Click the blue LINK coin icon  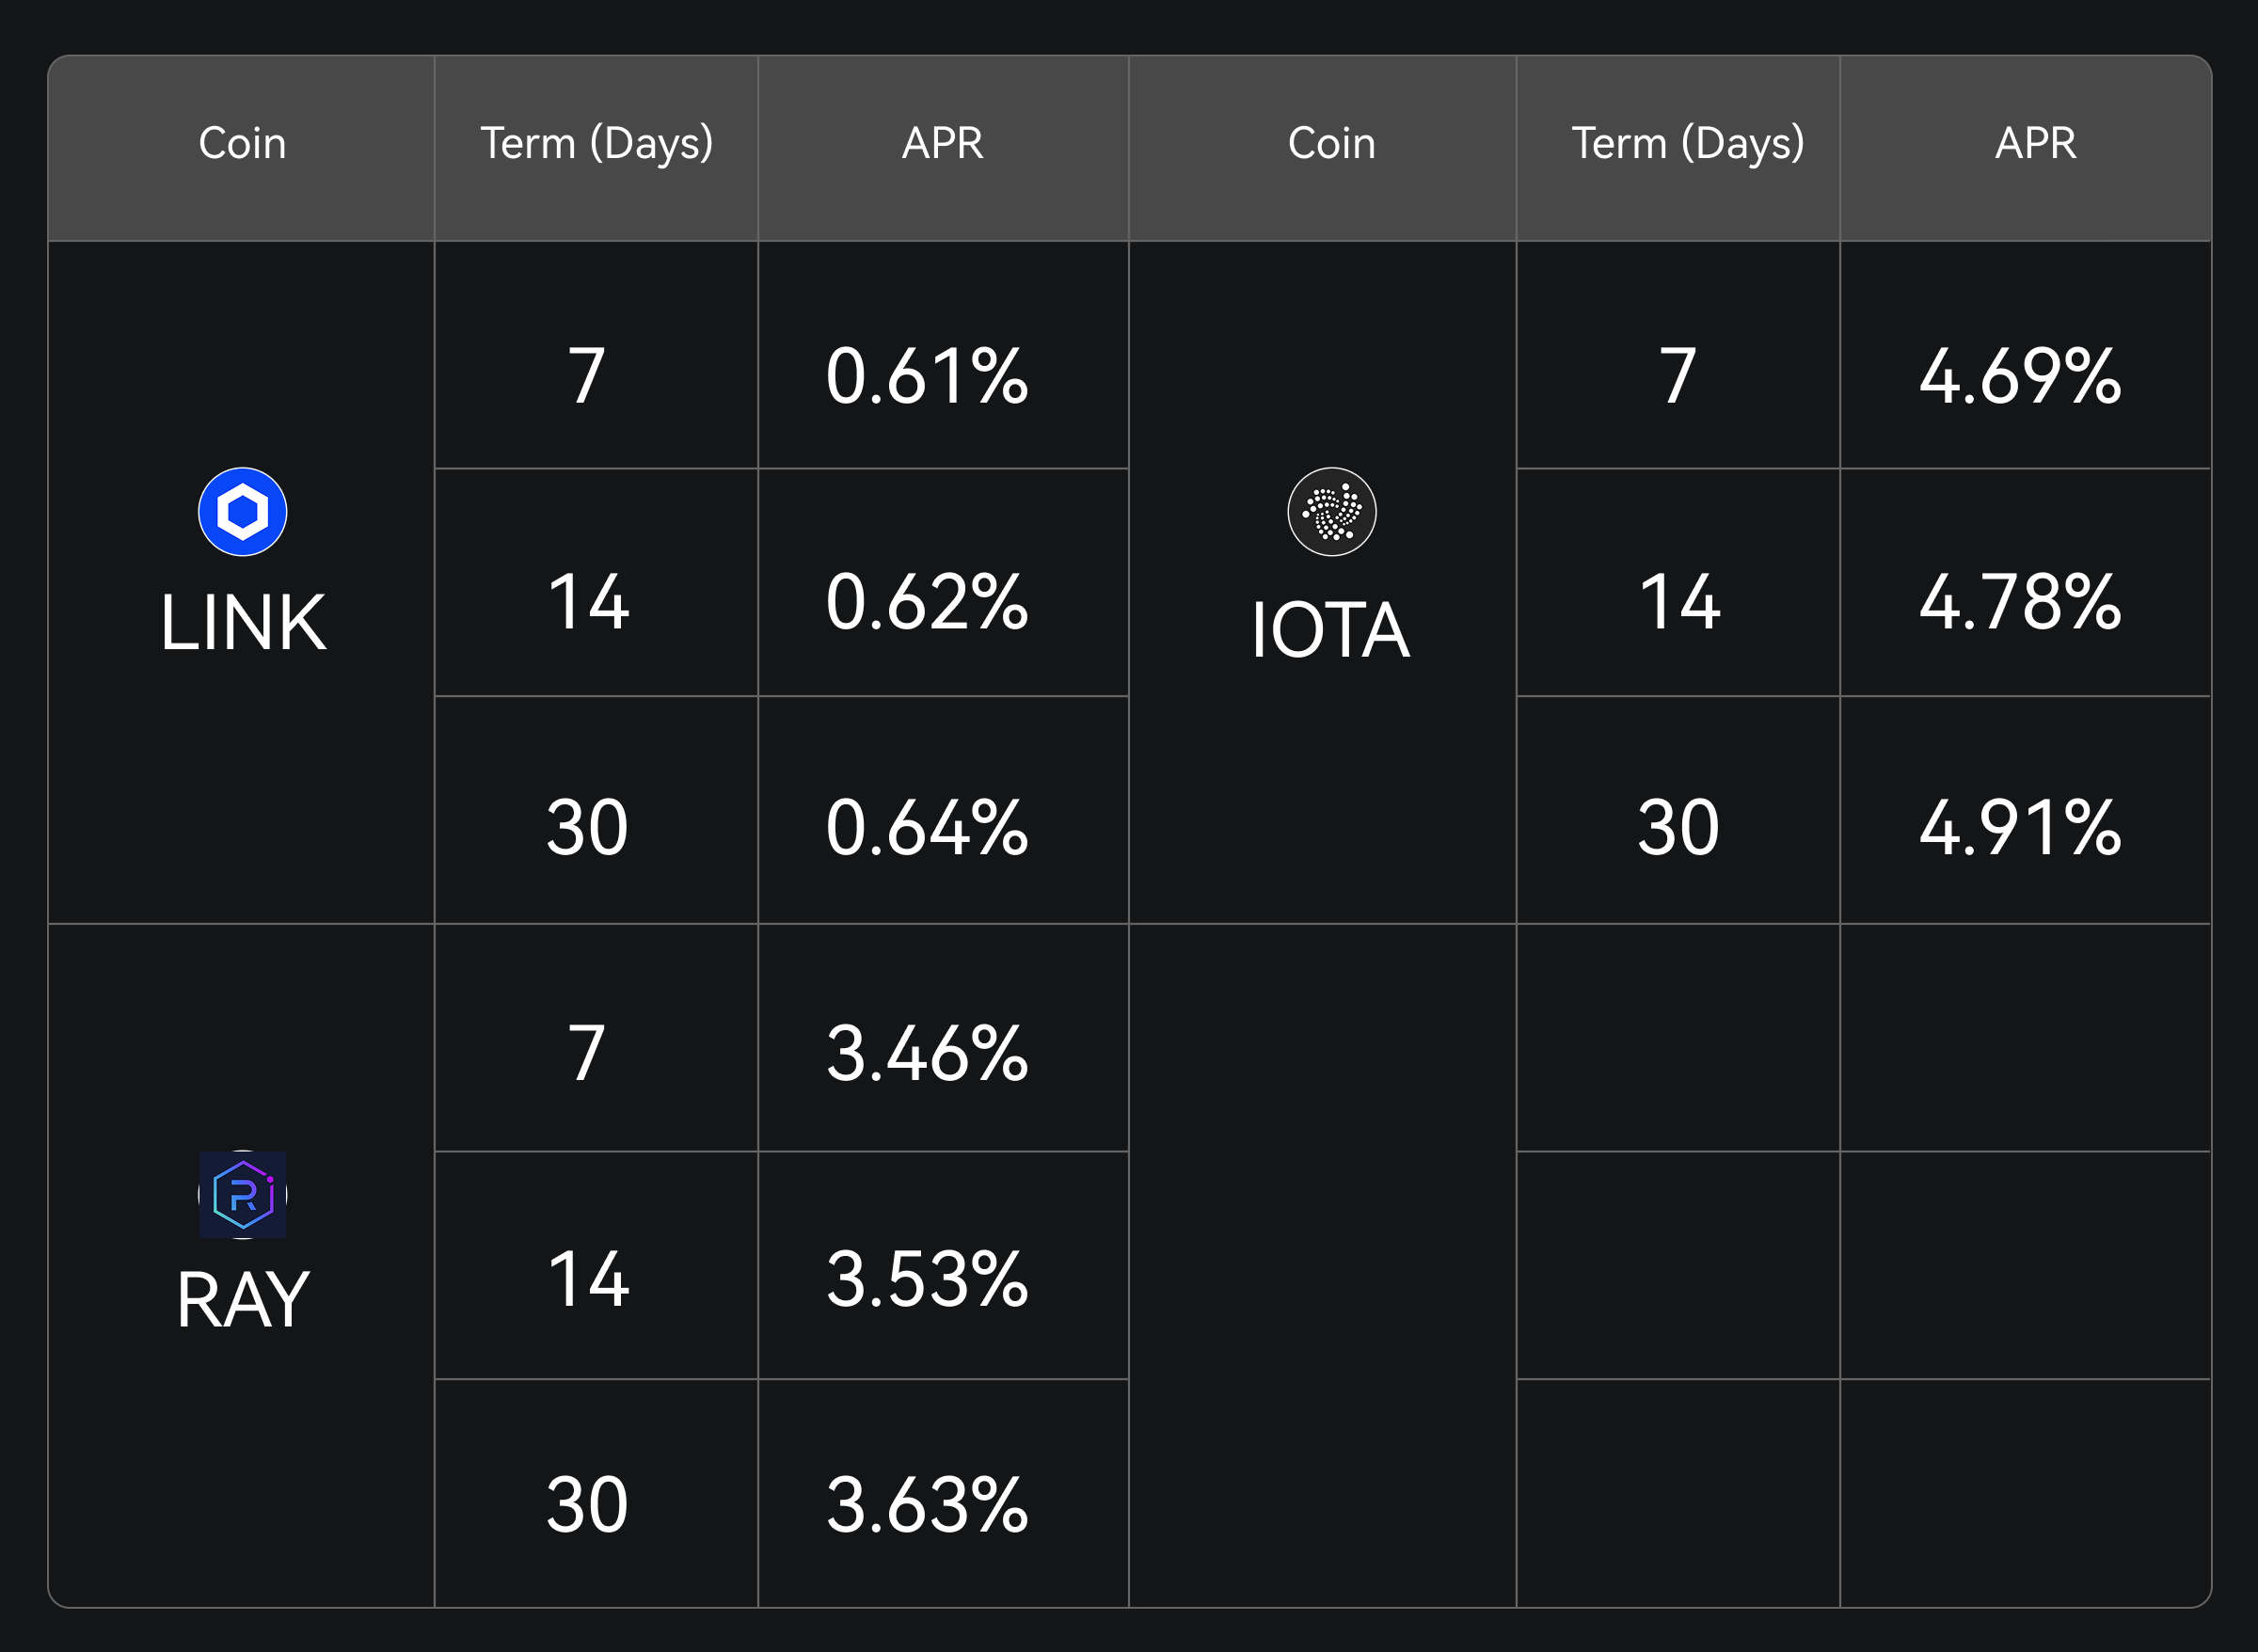point(242,511)
